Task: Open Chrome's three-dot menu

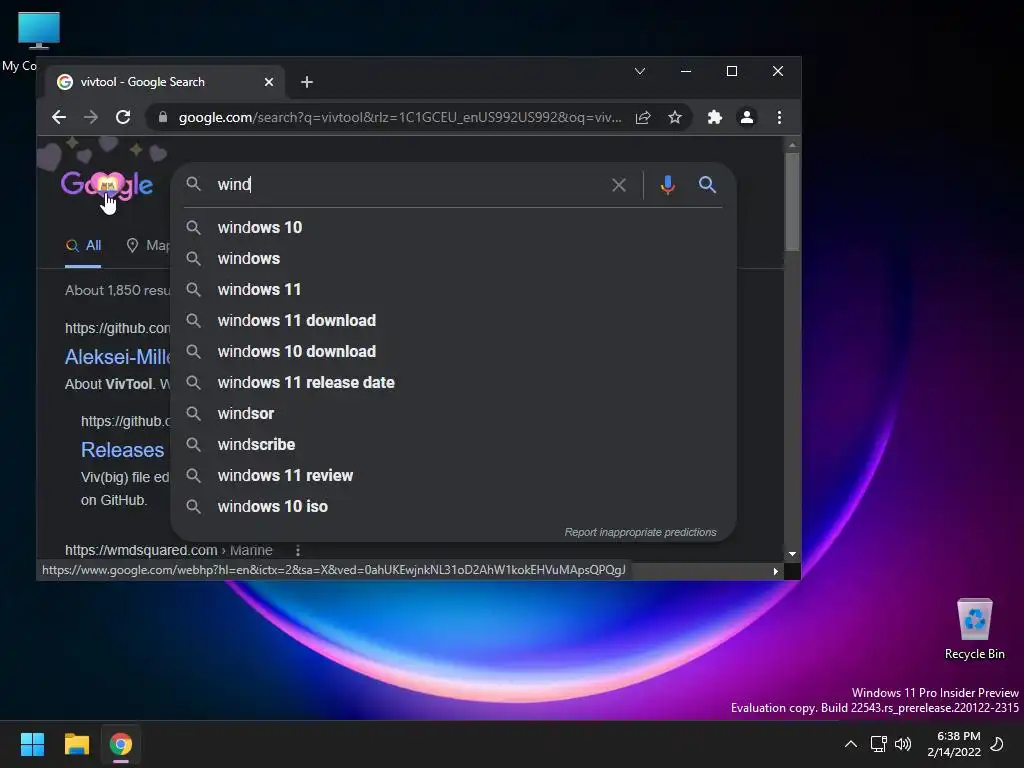Action: (x=779, y=118)
